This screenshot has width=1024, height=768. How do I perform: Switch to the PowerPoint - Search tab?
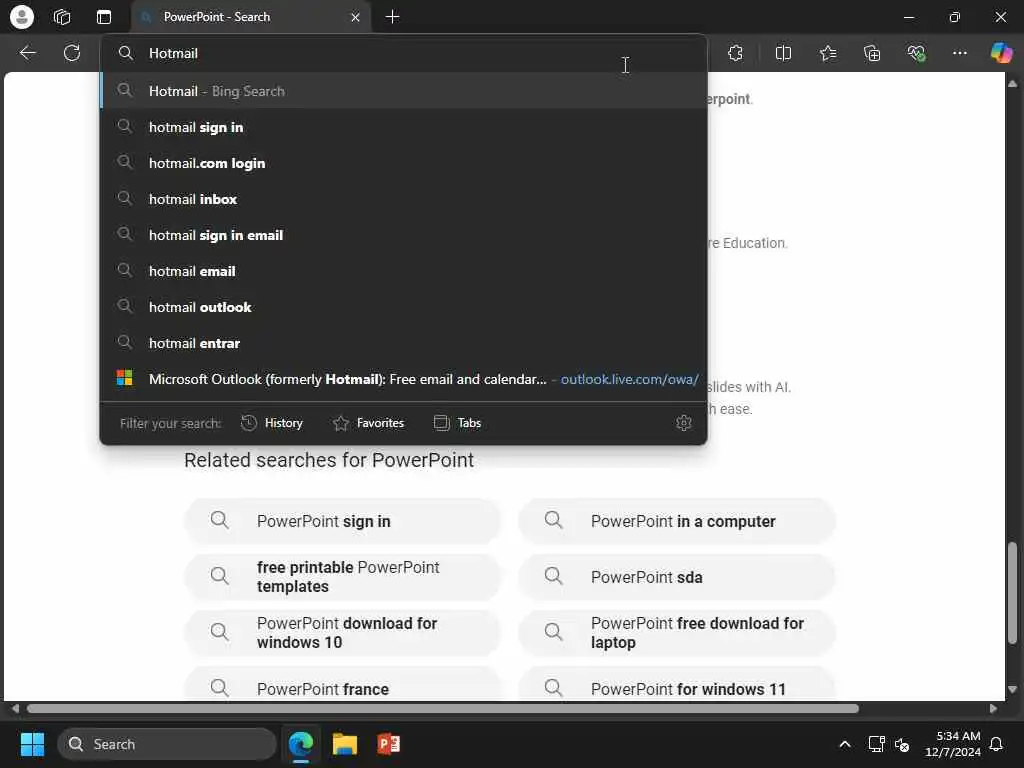coord(251,17)
